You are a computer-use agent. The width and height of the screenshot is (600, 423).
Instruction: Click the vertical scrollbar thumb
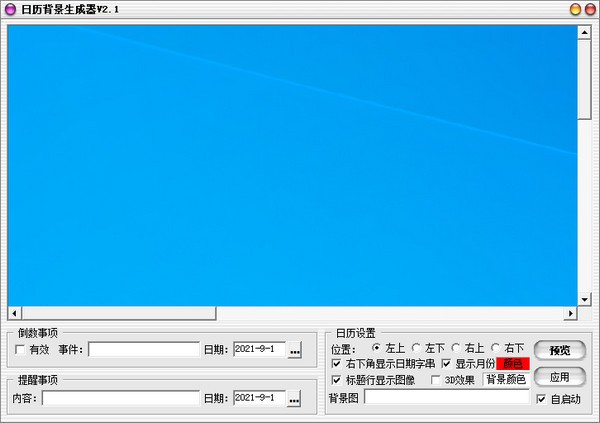pyautogui.click(x=584, y=80)
